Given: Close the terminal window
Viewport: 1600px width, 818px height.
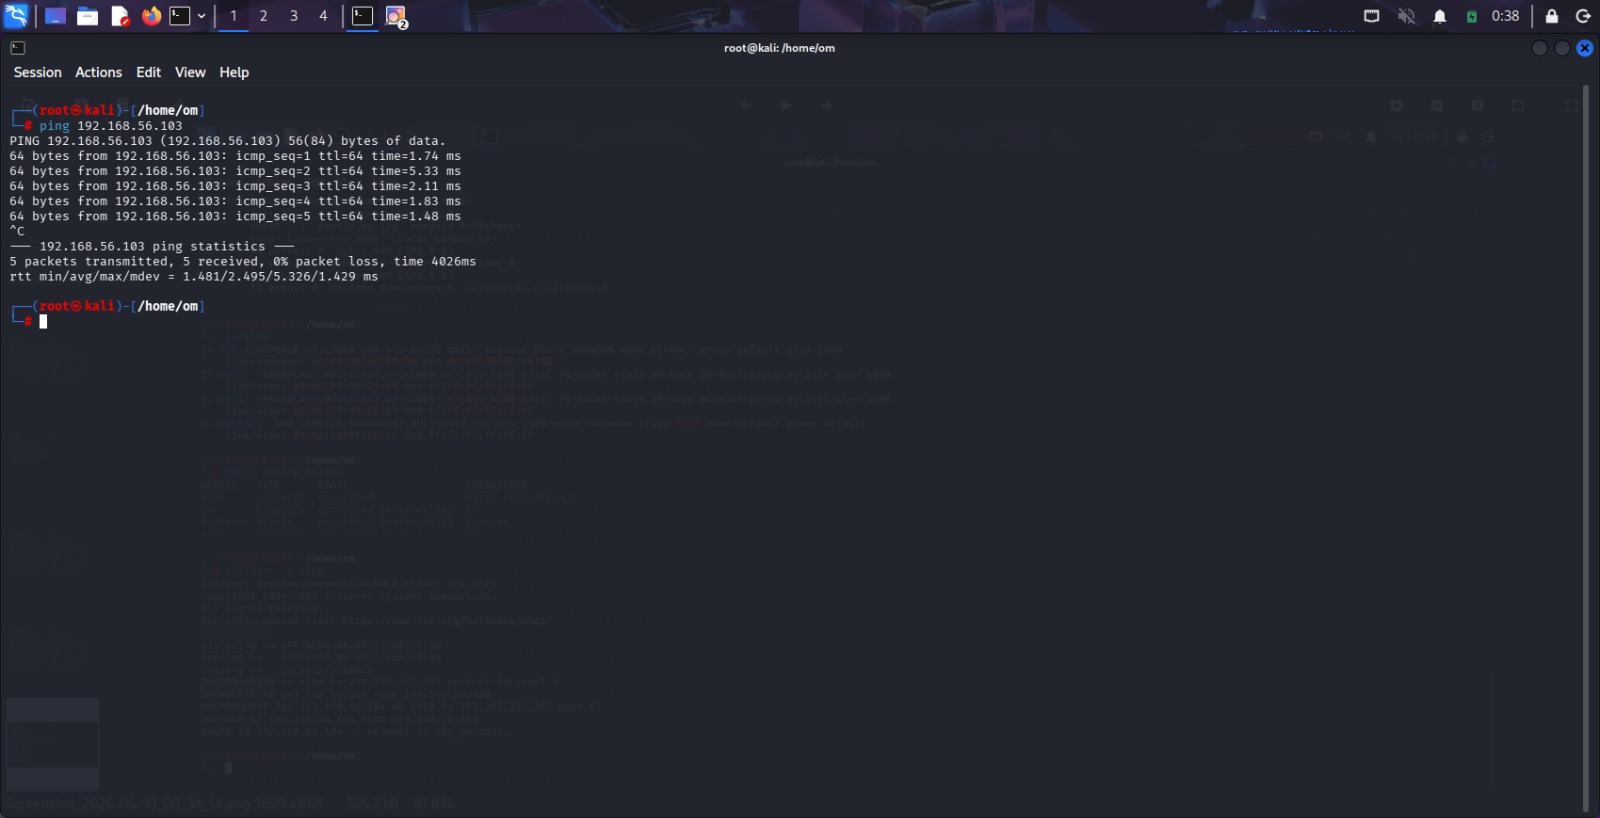Looking at the screenshot, I should [x=1585, y=48].
